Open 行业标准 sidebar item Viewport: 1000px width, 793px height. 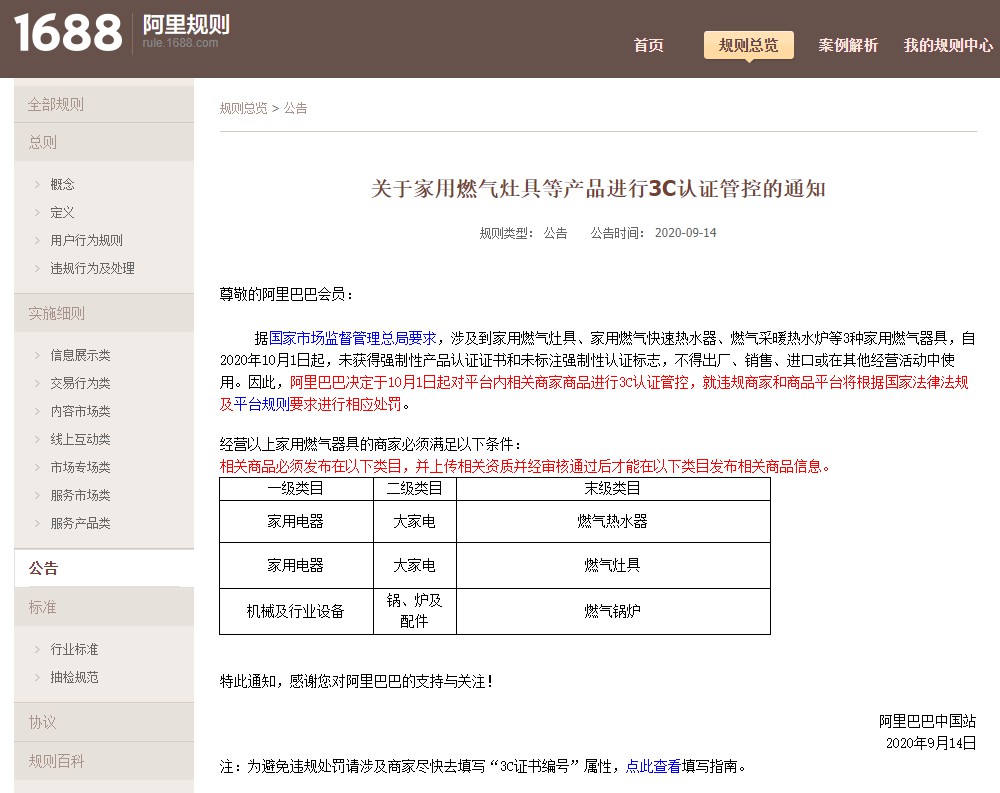point(75,649)
